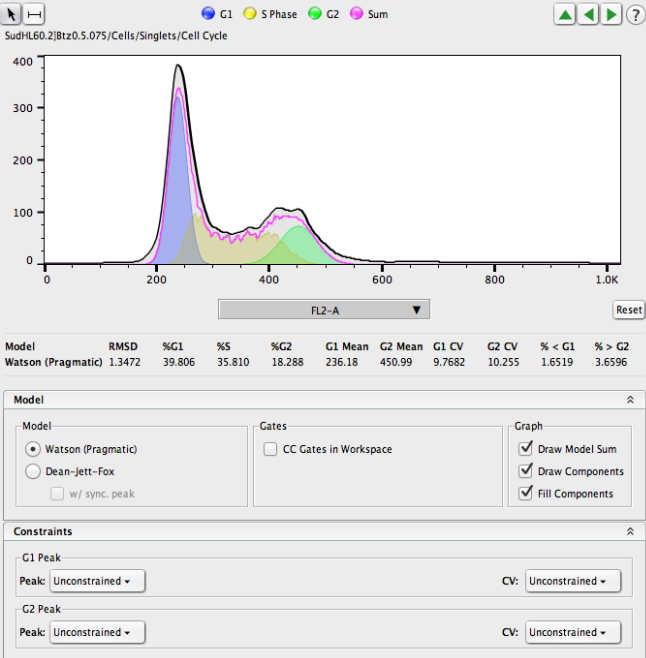Click the magenta Sum legend ball

click(x=356, y=13)
